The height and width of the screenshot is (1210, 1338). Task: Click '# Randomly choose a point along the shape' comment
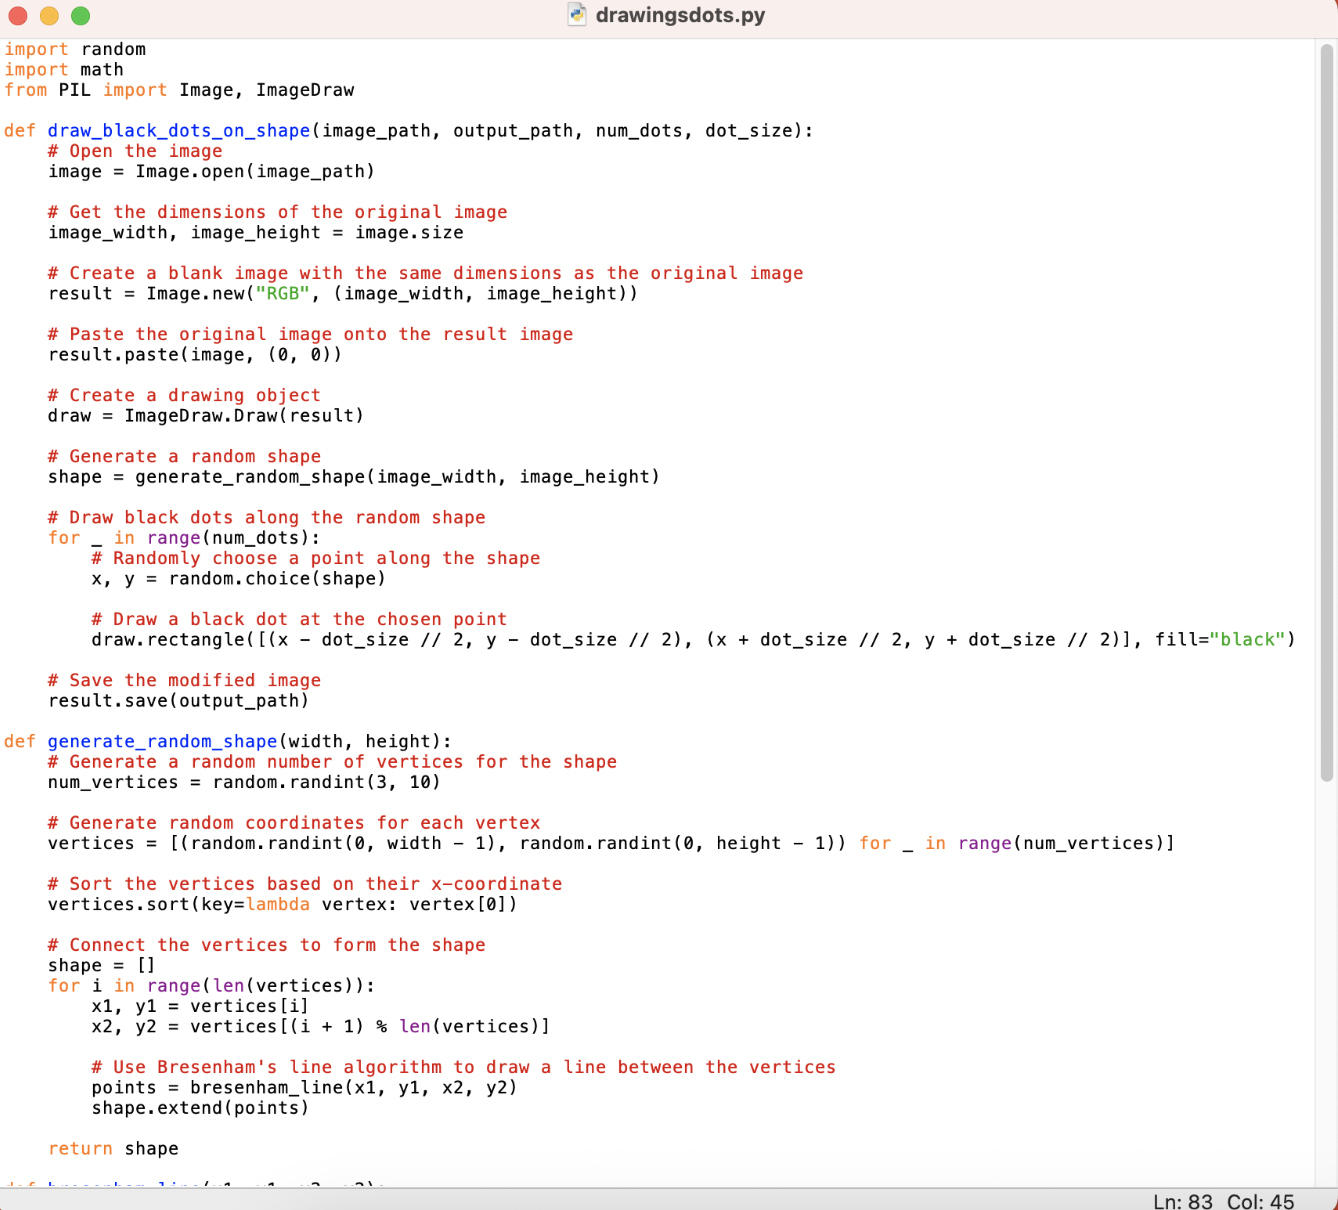tap(316, 558)
